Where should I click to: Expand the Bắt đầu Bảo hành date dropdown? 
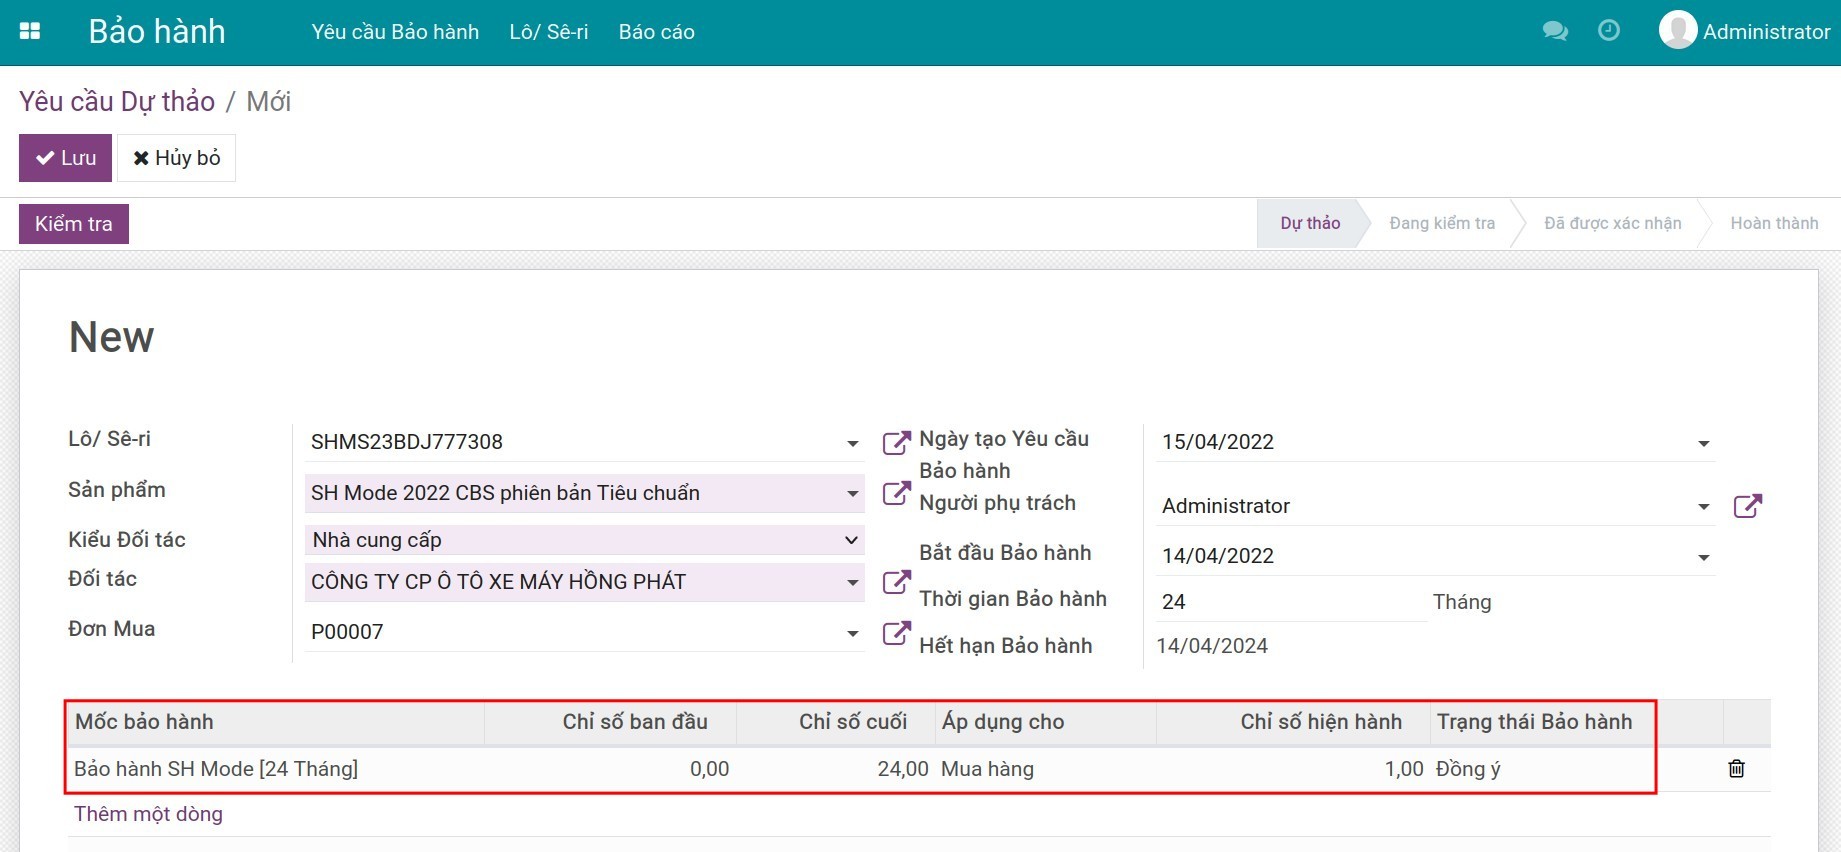[1703, 557]
